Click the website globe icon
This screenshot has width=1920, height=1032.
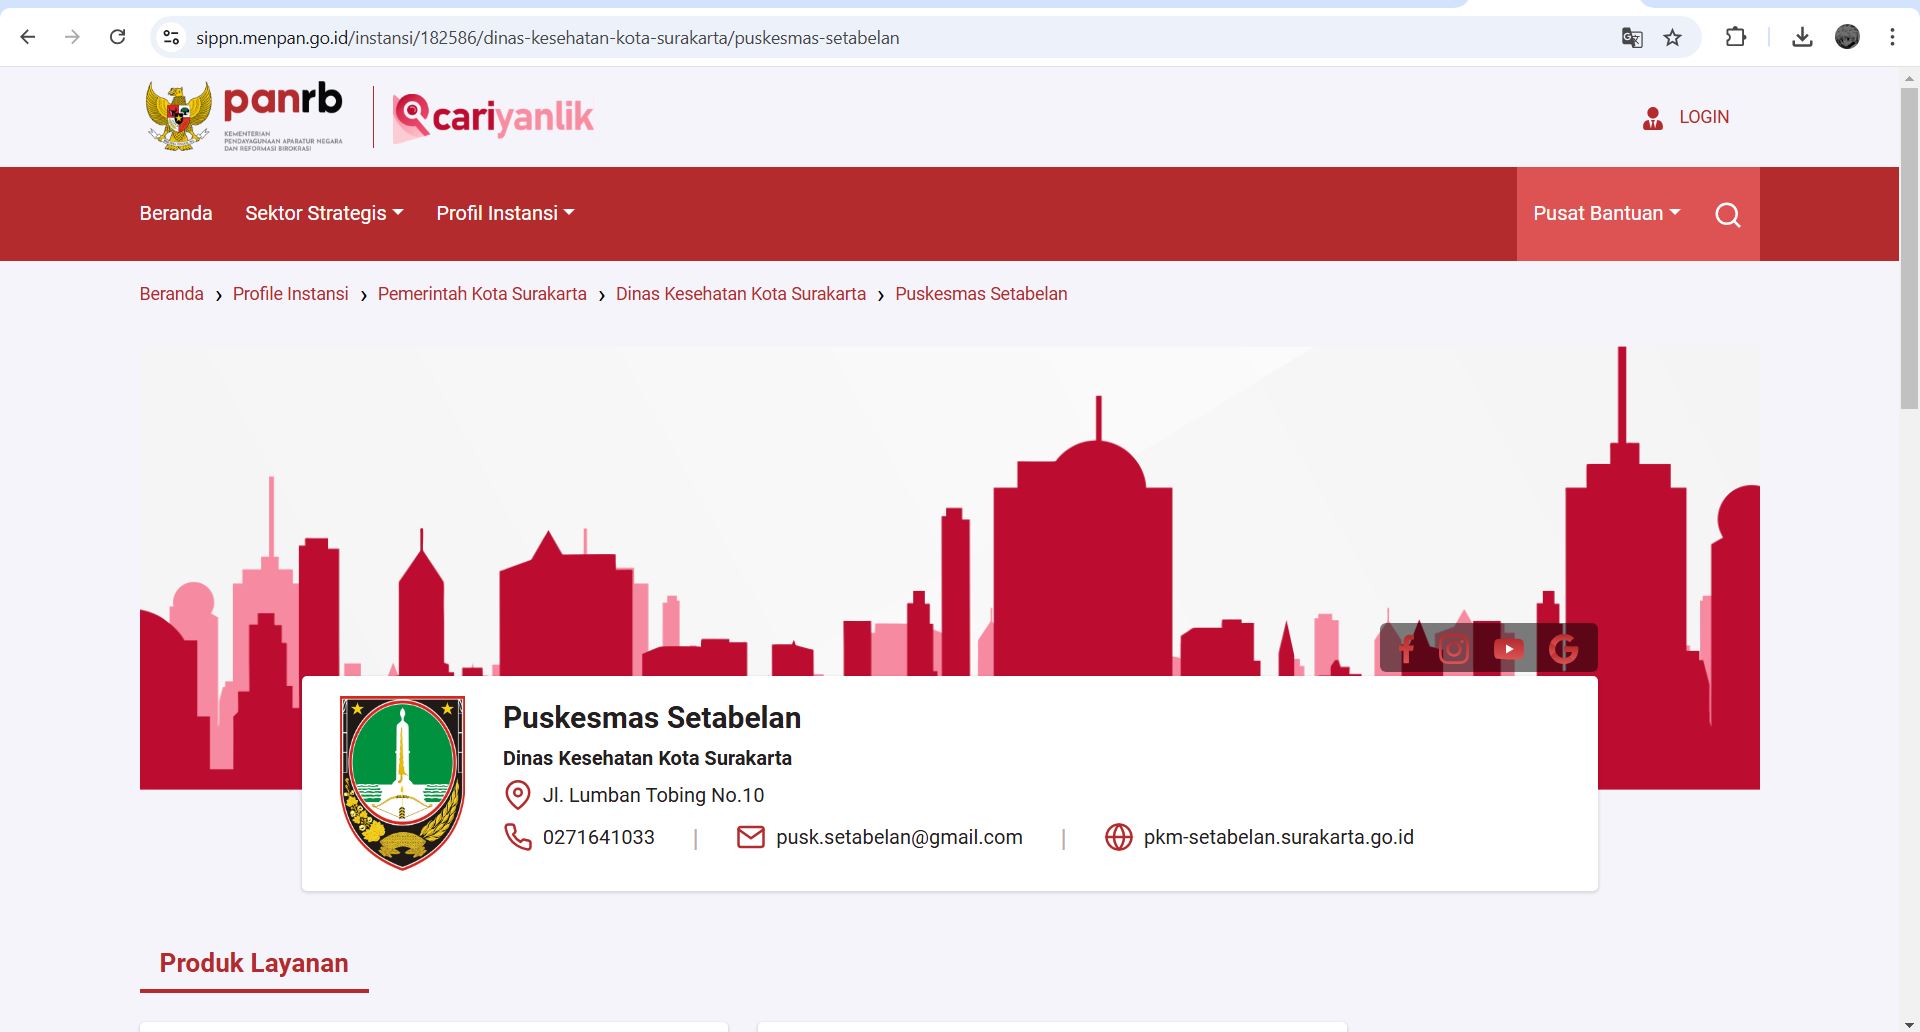tap(1118, 837)
